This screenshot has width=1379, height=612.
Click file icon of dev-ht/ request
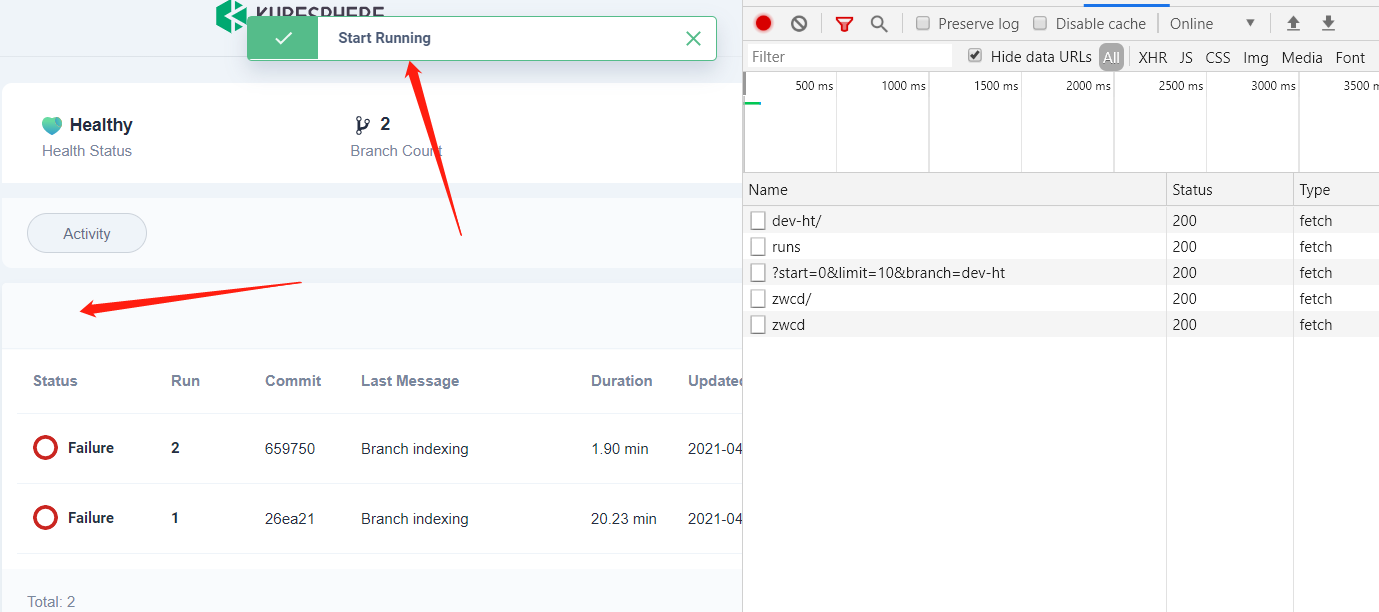tap(758, 220)
